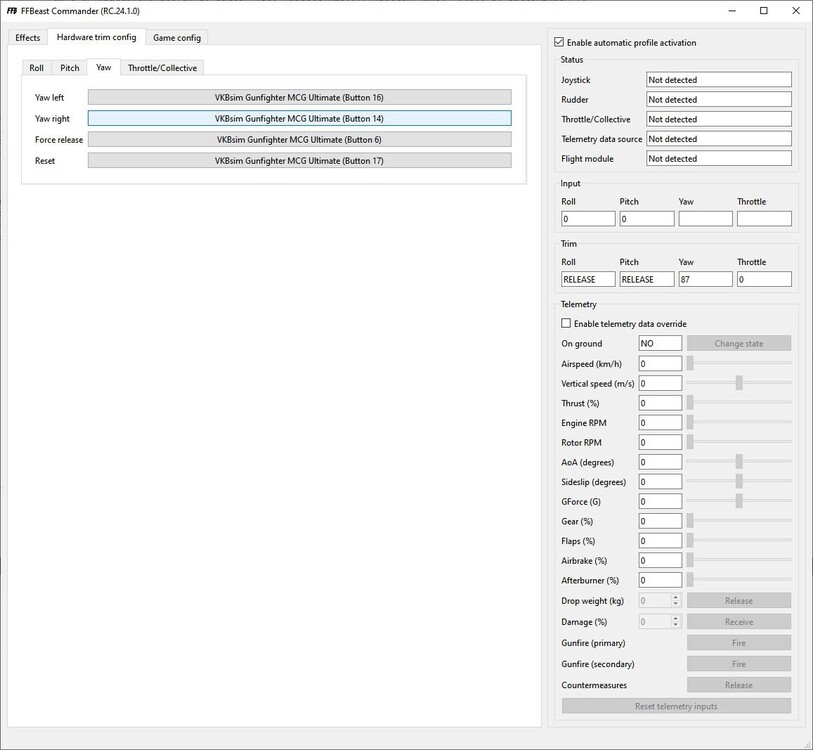Click the Reset binding button (Button 17)
The height and width of the screenshot is (750, 813).
point(299,161)
